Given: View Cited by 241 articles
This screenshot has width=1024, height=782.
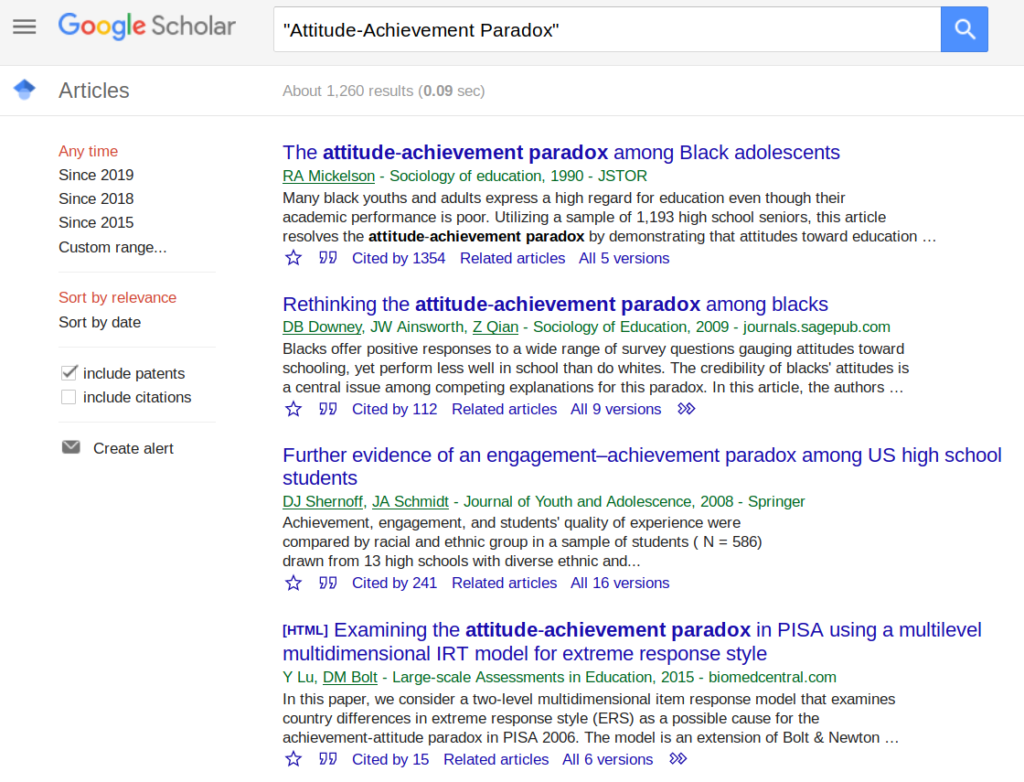Looking at the screenshot, I should 394,583.
